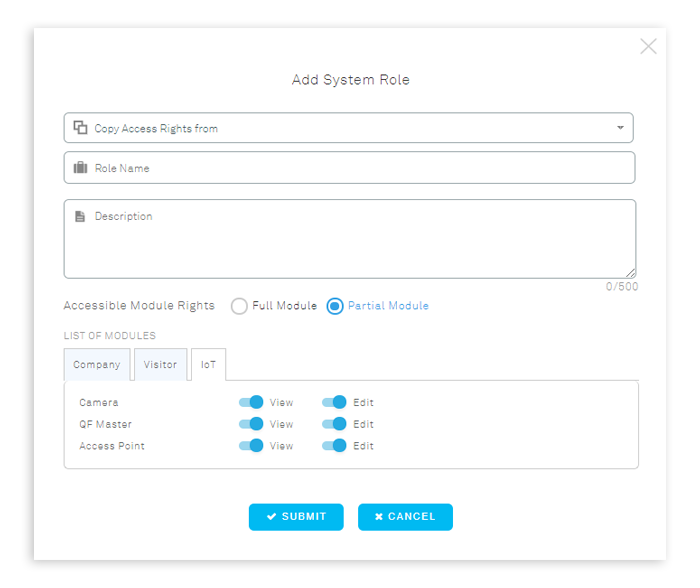Close the Add System Role dialog
Viewport: 700px width, 588px height.
tap(648, 46)
